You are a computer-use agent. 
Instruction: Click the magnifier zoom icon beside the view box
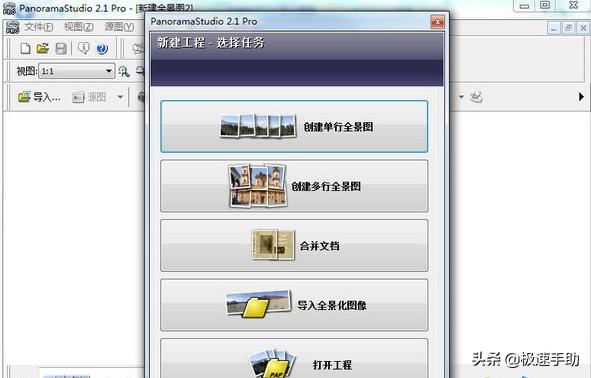point(124,71)
